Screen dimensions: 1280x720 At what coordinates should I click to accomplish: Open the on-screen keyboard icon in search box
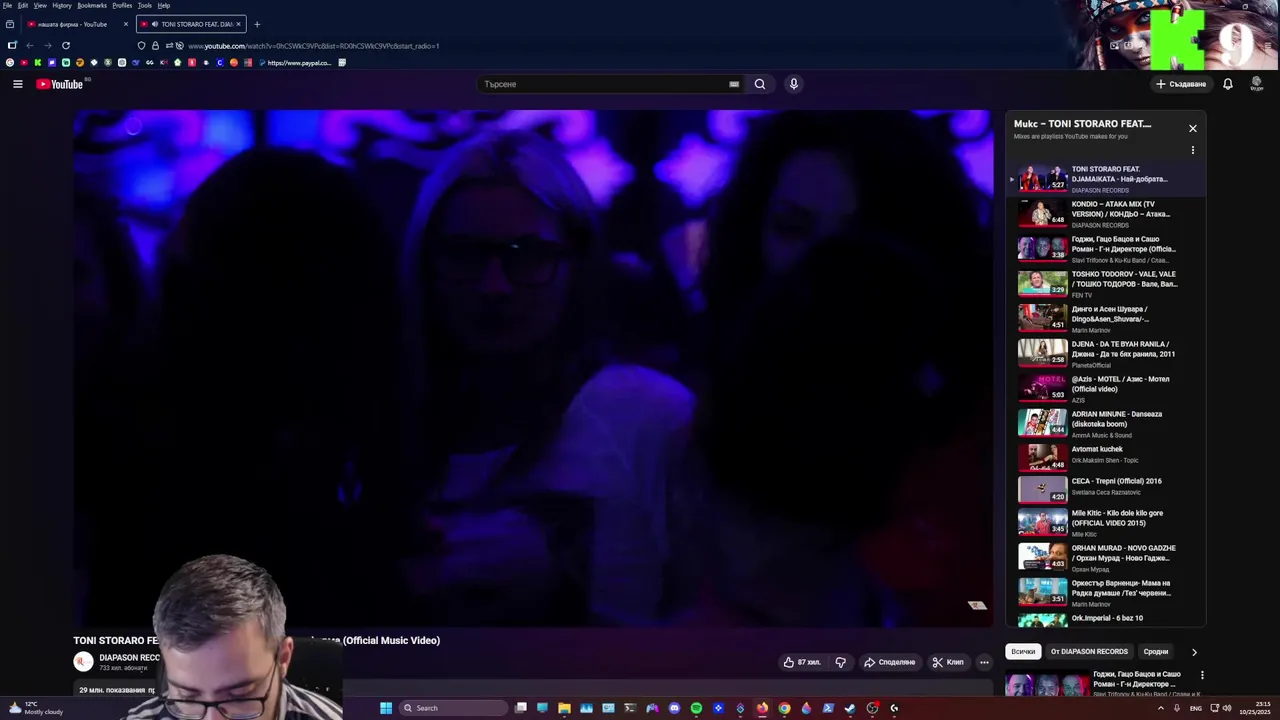[x=734, y=84]
